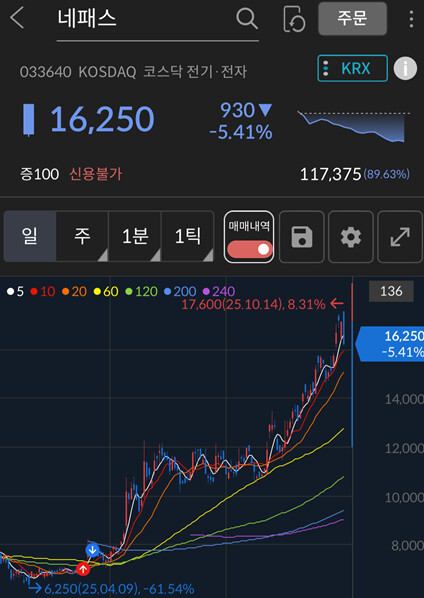
Task: Show stock info via the i icon
Action: coord(405,69)
